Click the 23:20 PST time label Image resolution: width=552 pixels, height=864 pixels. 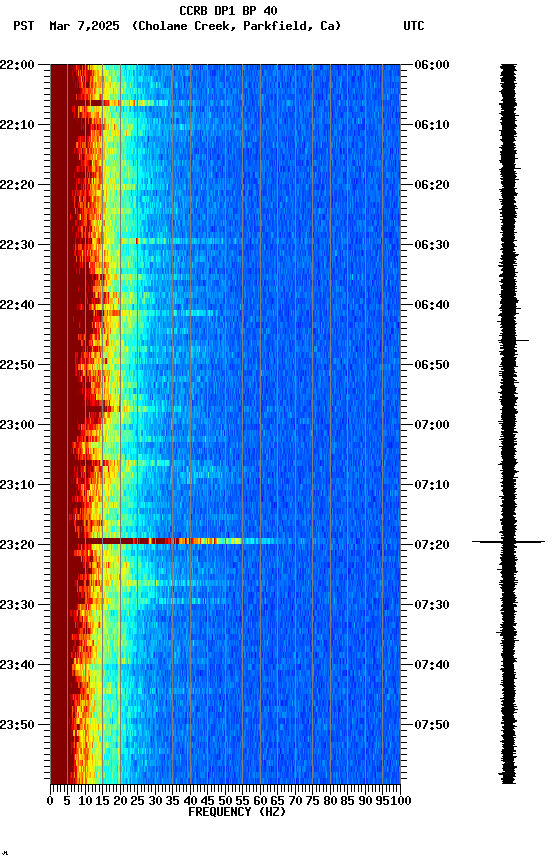(x=17, y=546)
